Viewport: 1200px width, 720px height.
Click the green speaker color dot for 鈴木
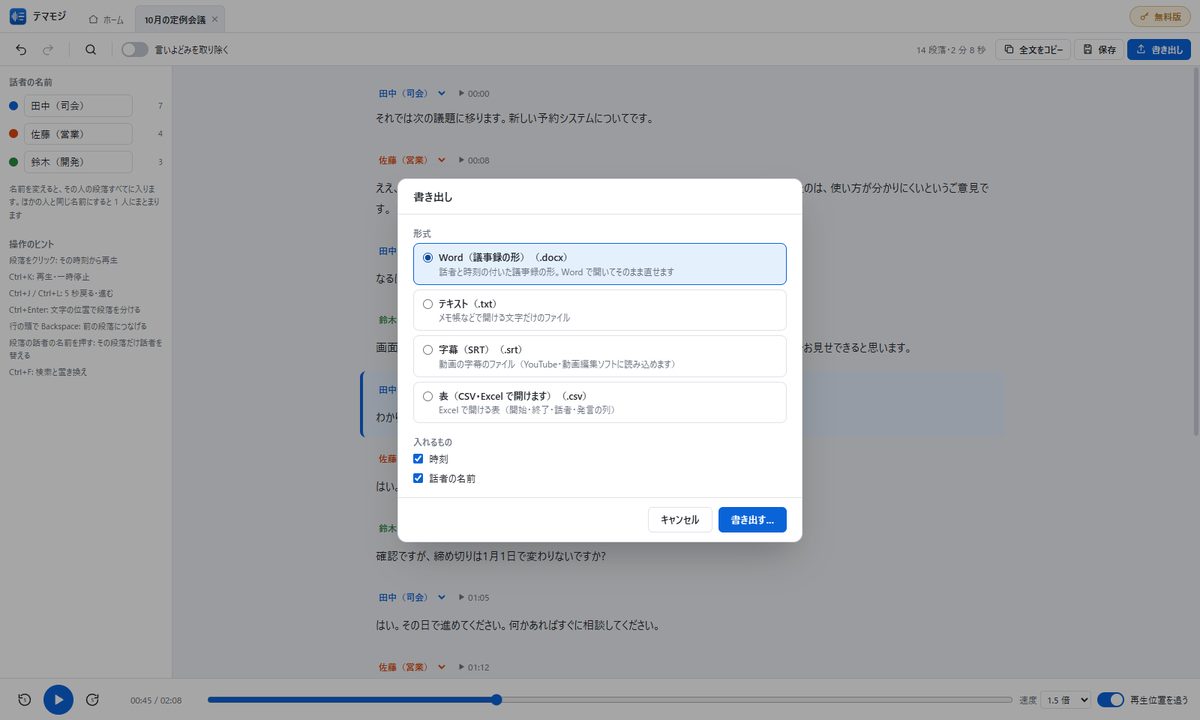pos(13,161)
